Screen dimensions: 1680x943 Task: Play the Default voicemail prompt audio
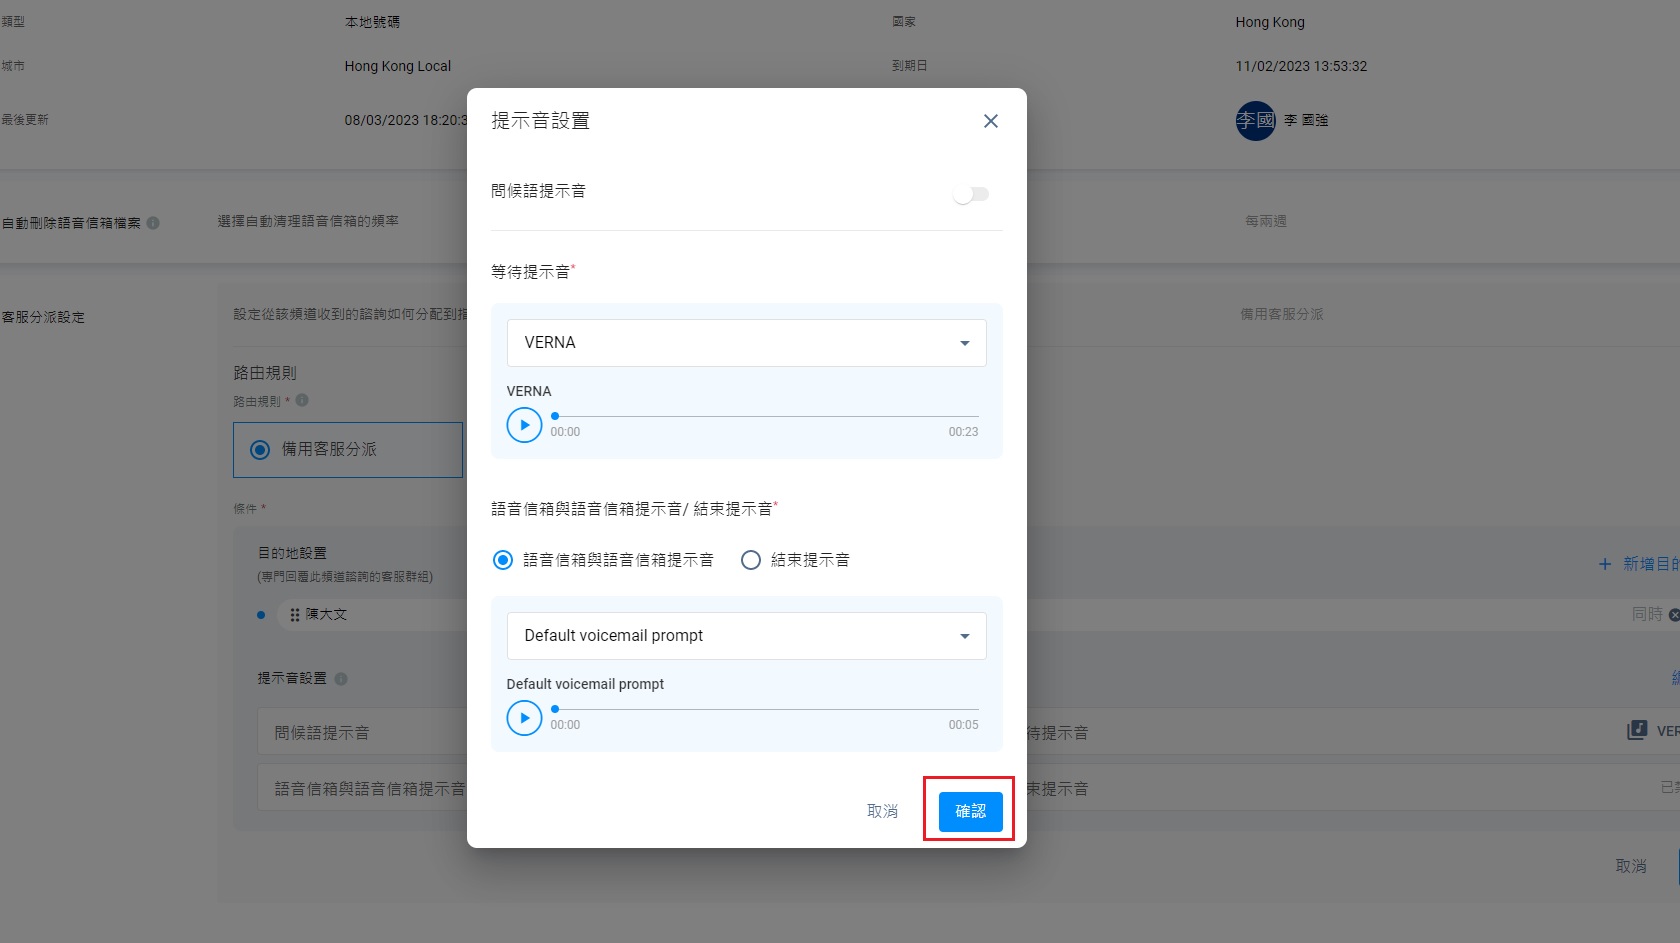[524, 718]
